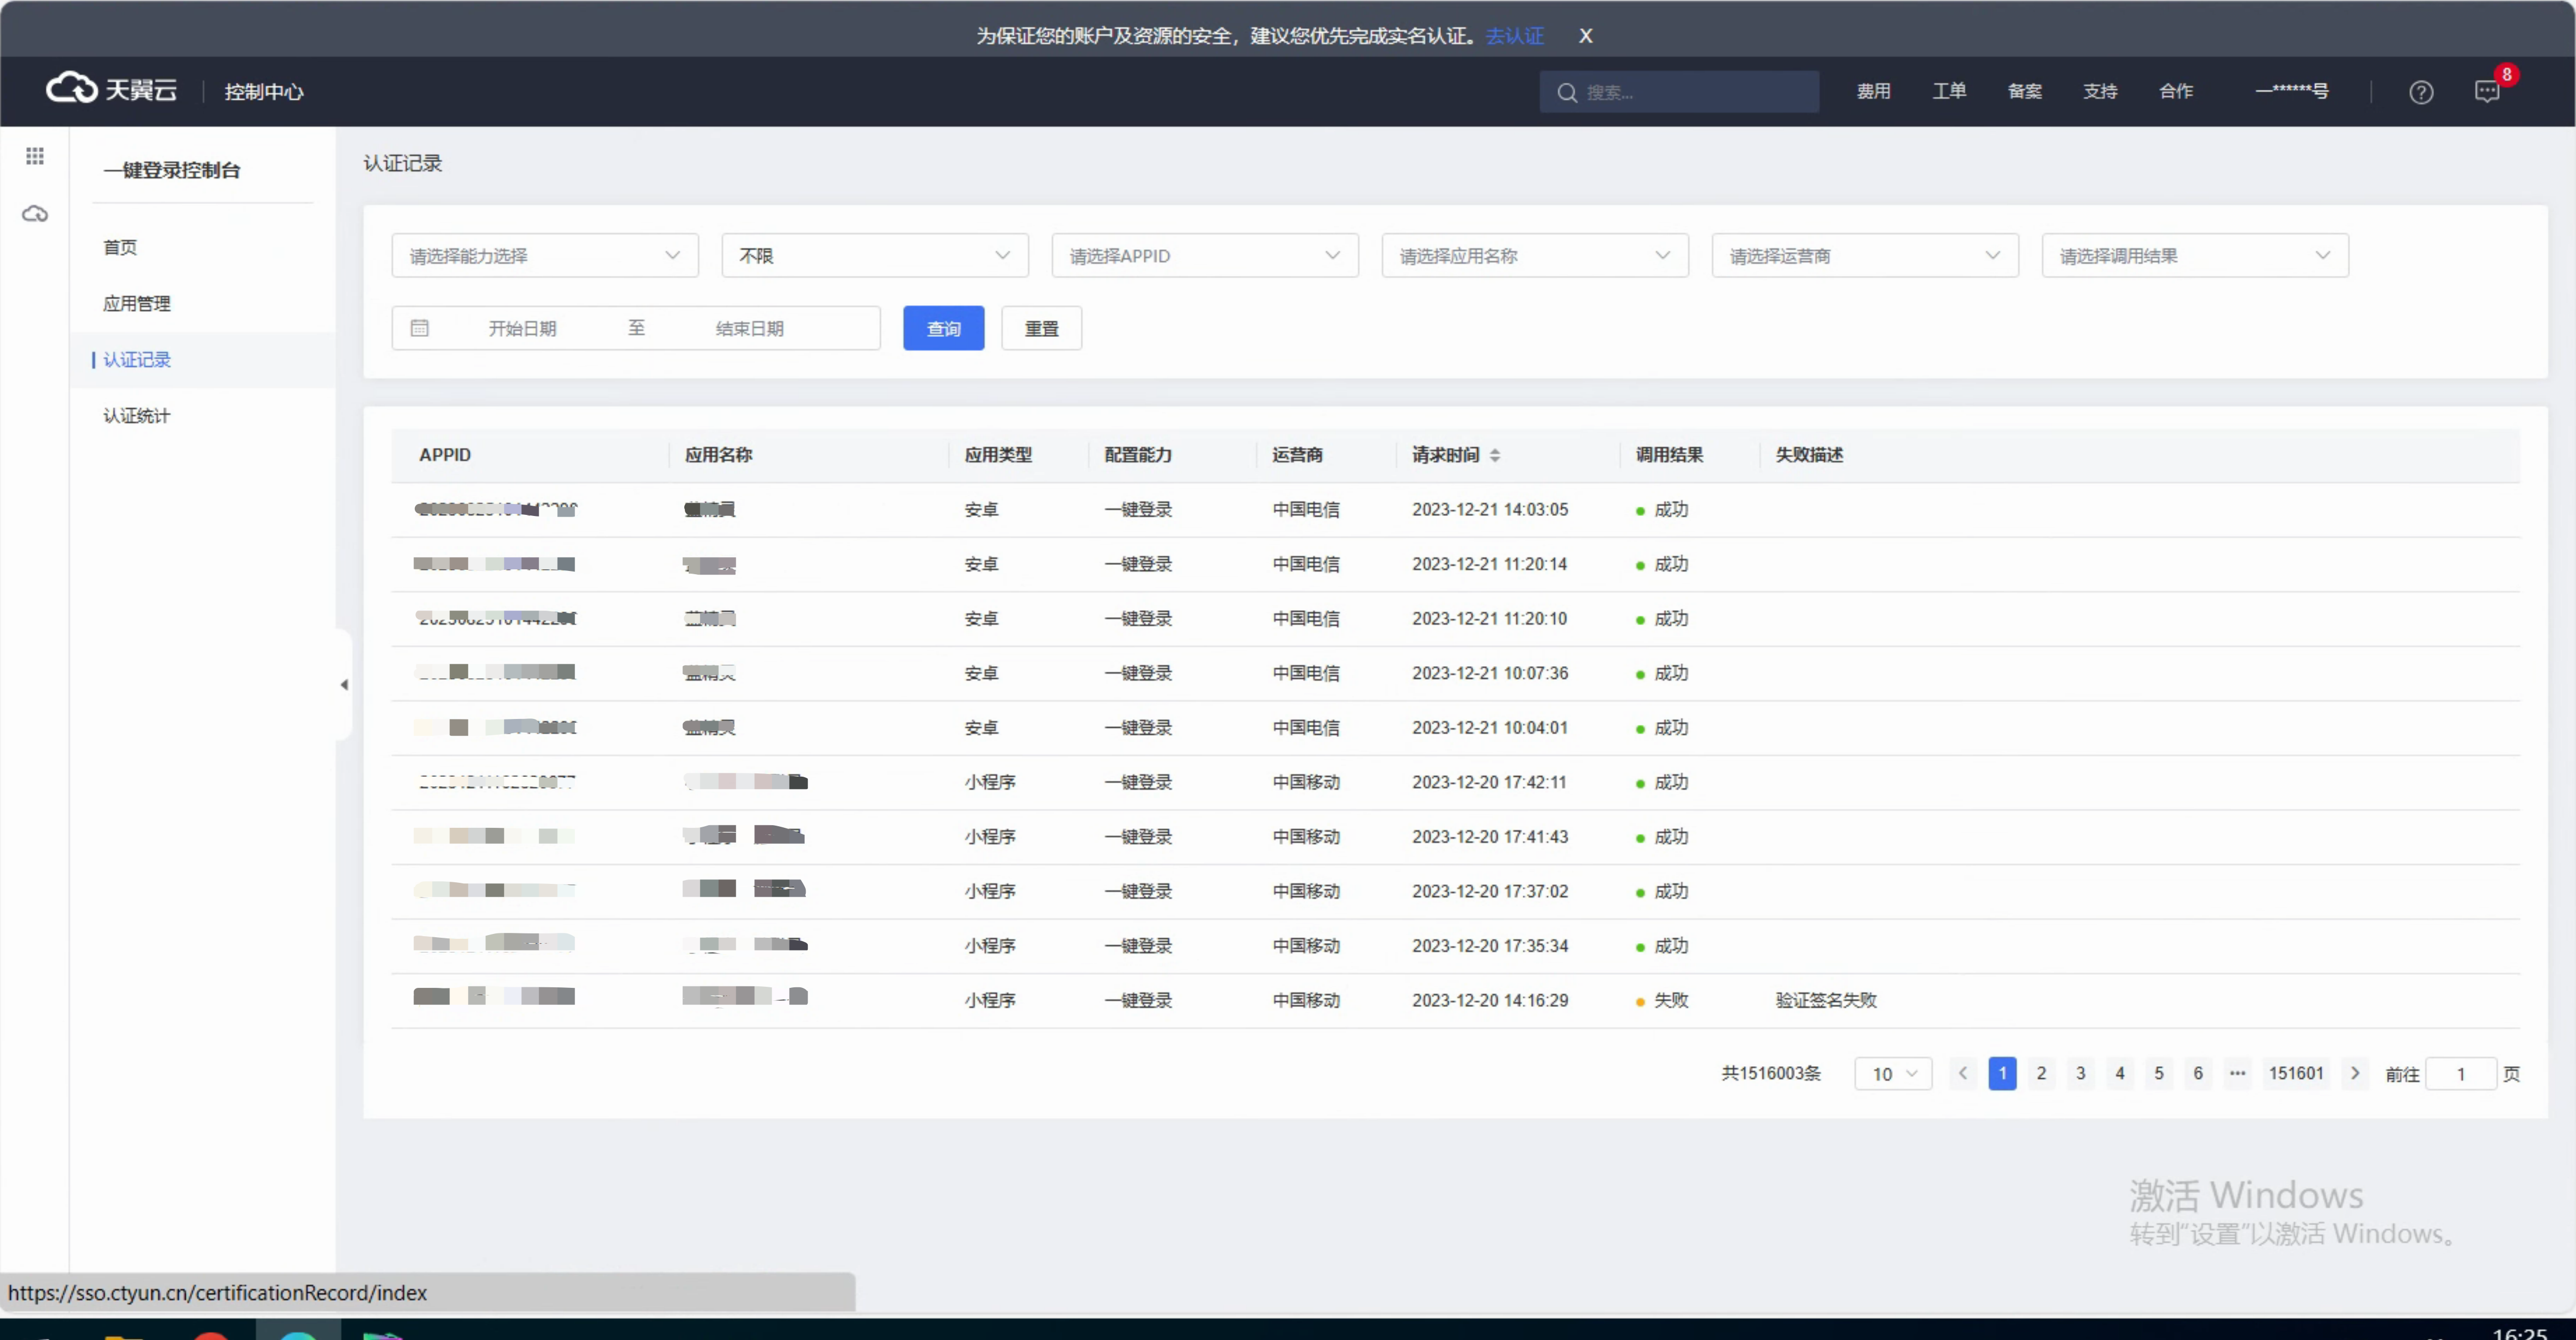This screenshot has width=2576, height=1340.
Task: Open the account name dropdown in header
Action: click(x=2291, y=91)
